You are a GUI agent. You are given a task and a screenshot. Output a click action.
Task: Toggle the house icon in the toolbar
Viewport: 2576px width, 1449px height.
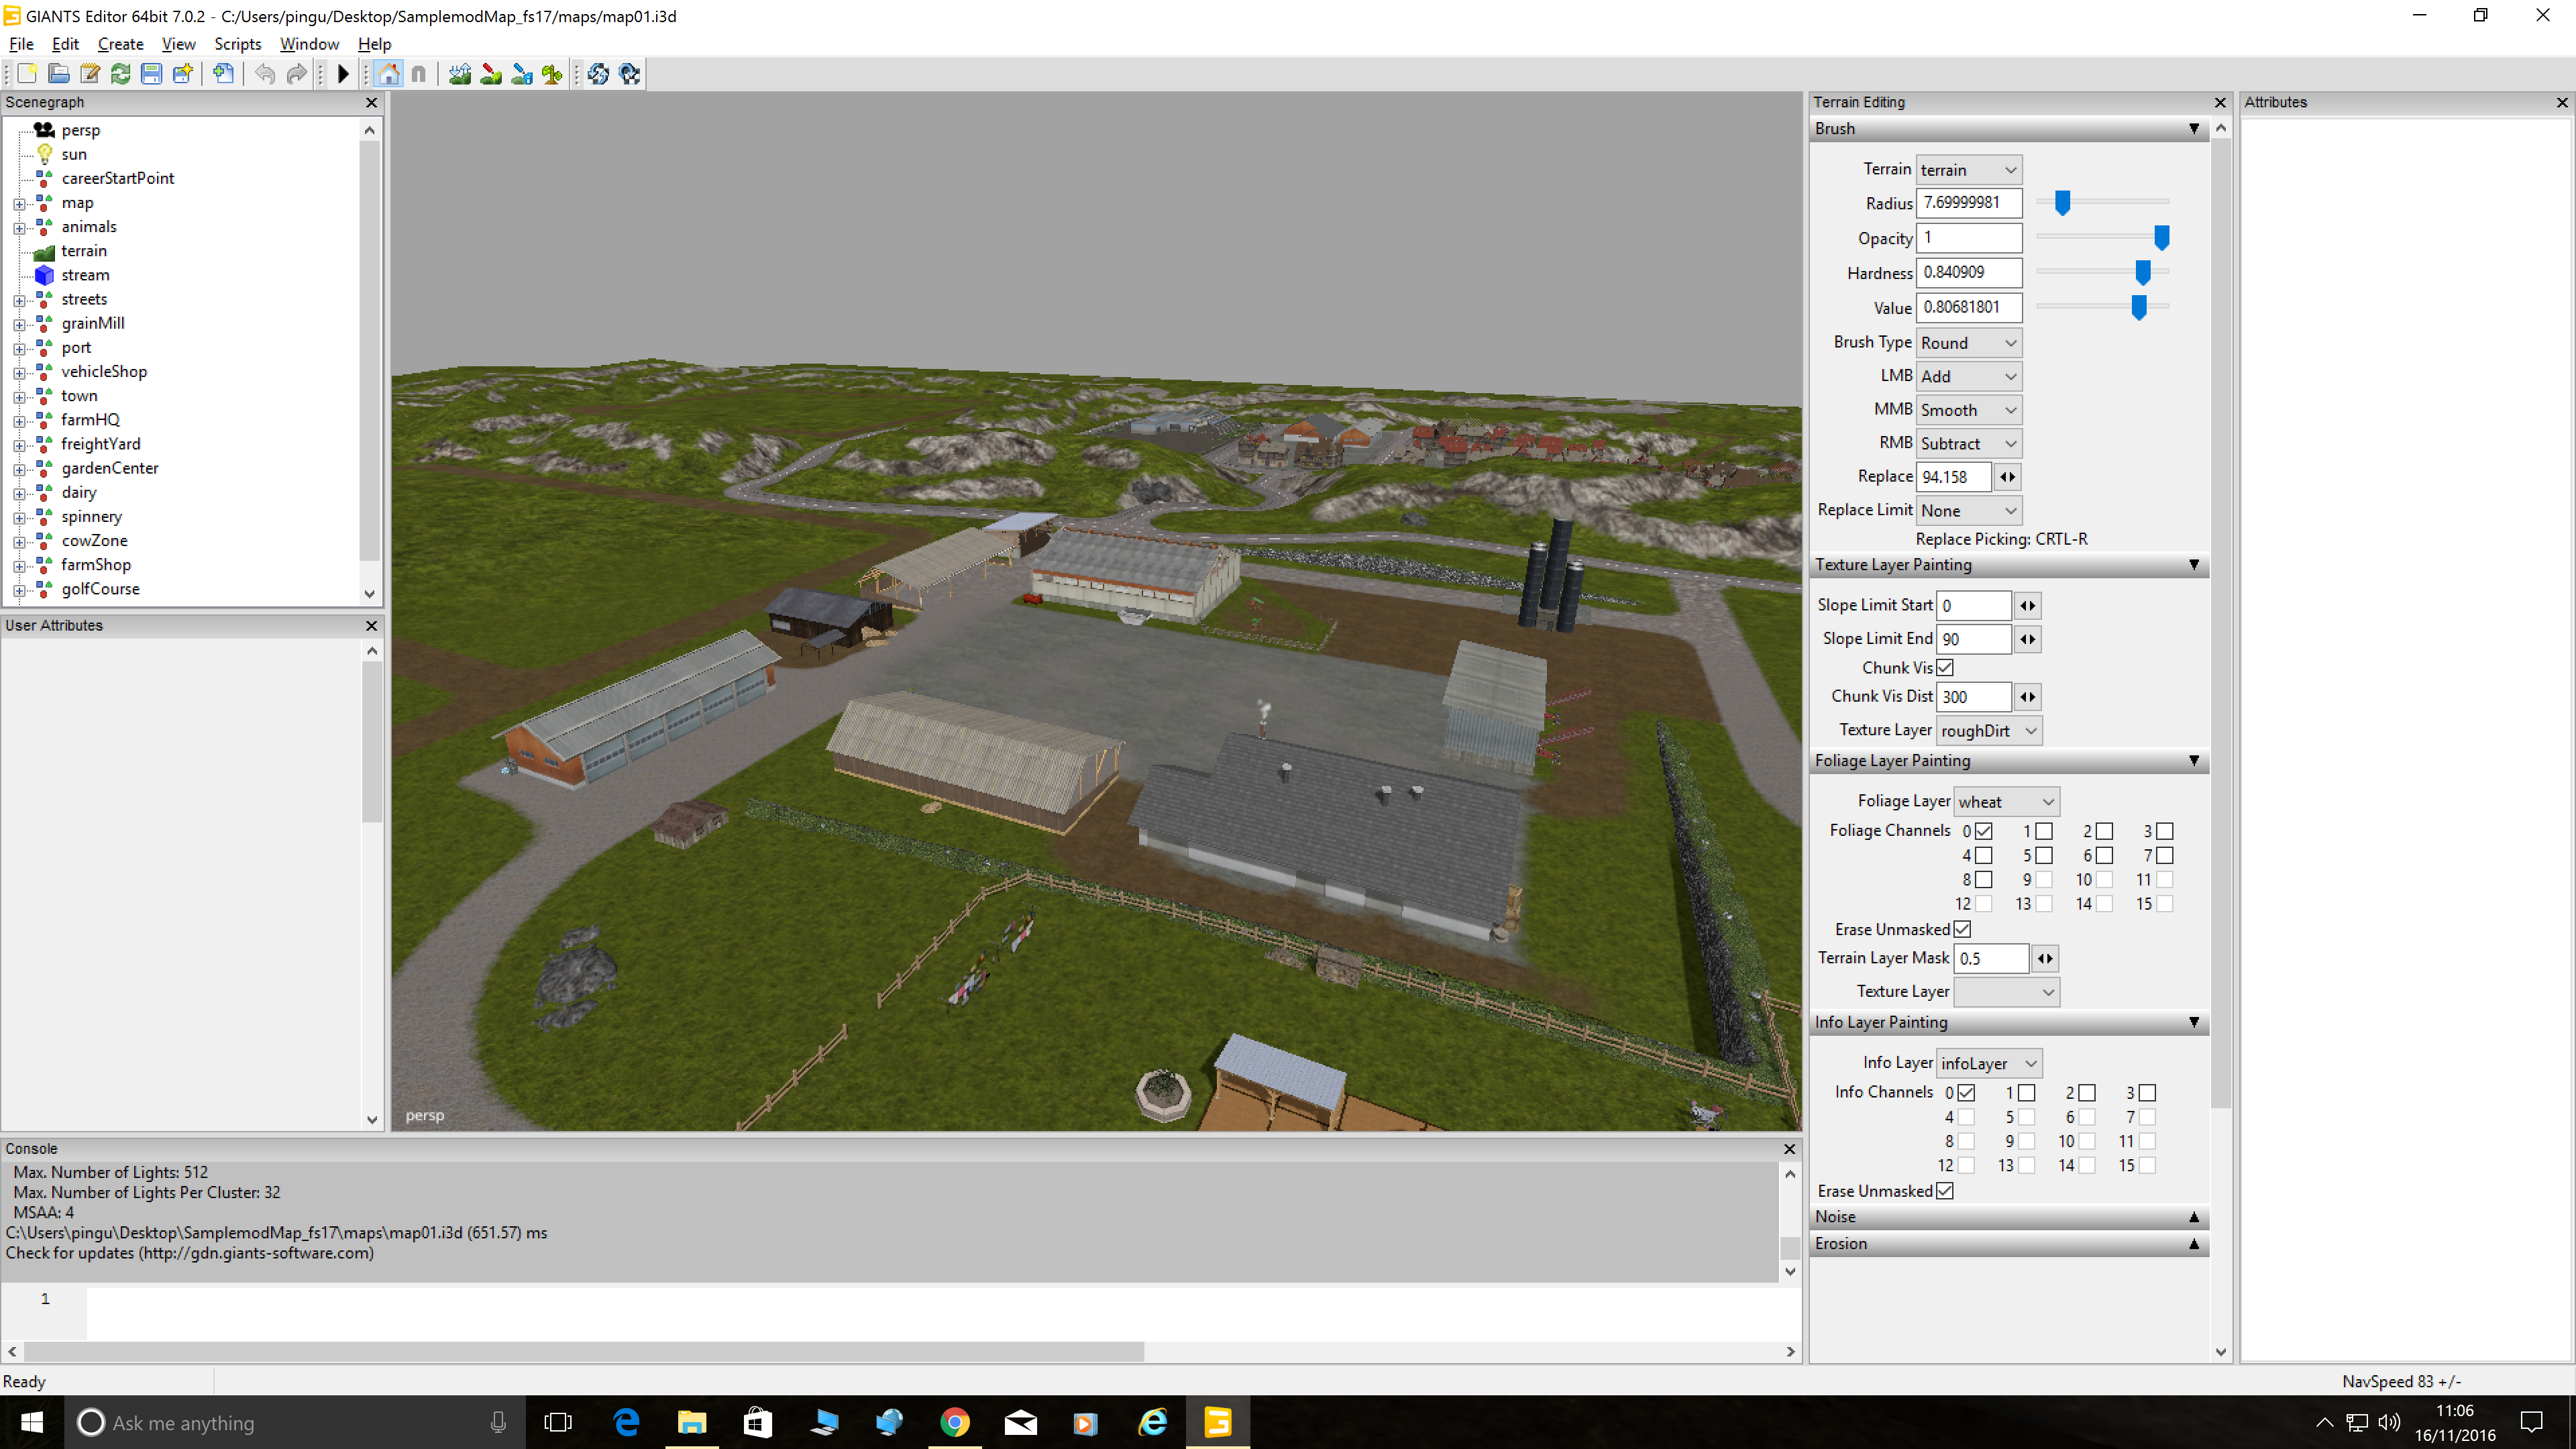(x=389, y=74)
